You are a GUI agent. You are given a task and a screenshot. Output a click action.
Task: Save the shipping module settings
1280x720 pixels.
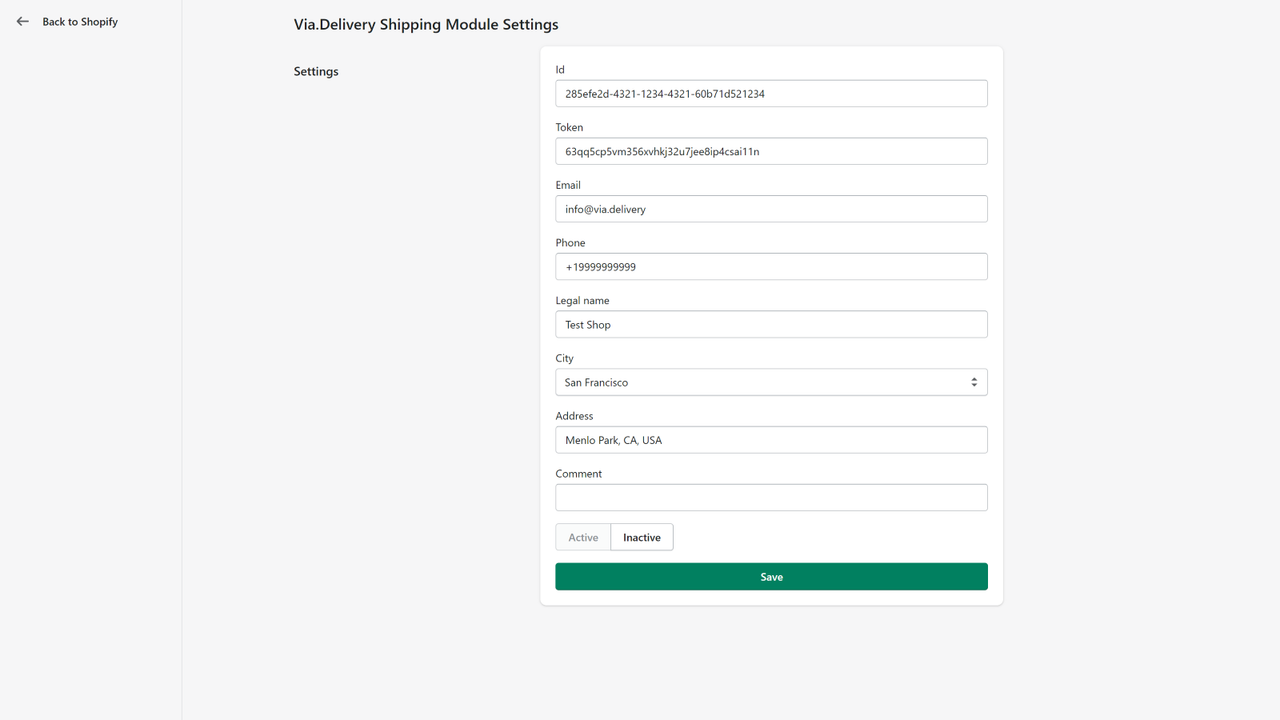[x=771, y=576]
